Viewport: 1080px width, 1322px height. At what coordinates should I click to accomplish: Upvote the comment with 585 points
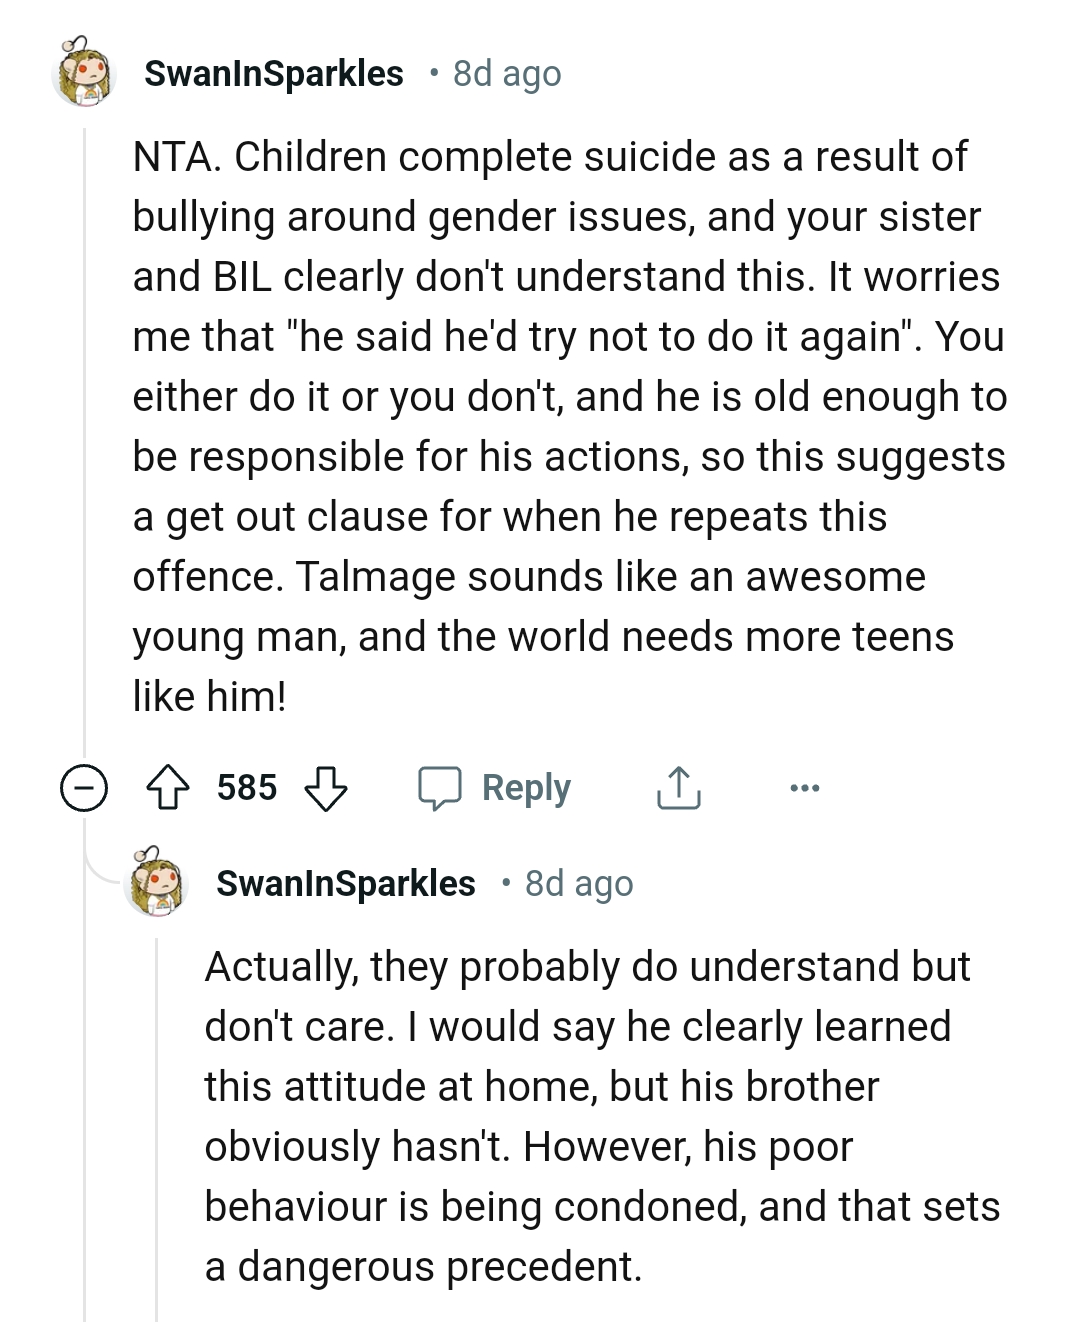(x=168, y=788)
